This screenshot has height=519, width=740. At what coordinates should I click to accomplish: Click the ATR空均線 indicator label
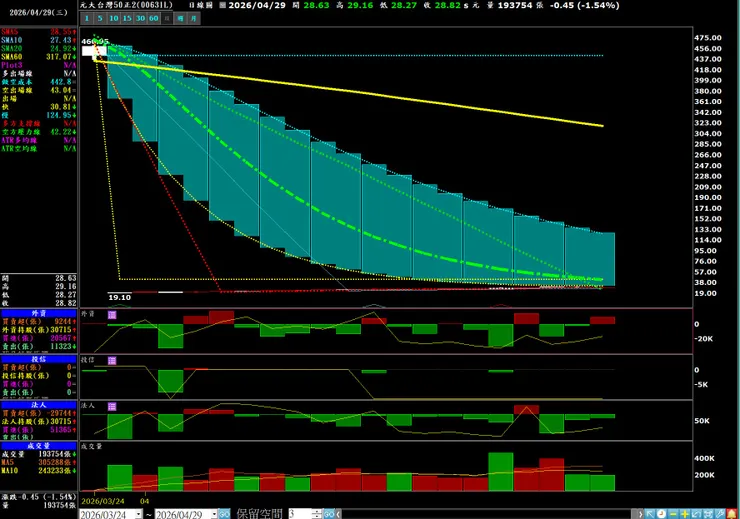(x=19, y=148)
